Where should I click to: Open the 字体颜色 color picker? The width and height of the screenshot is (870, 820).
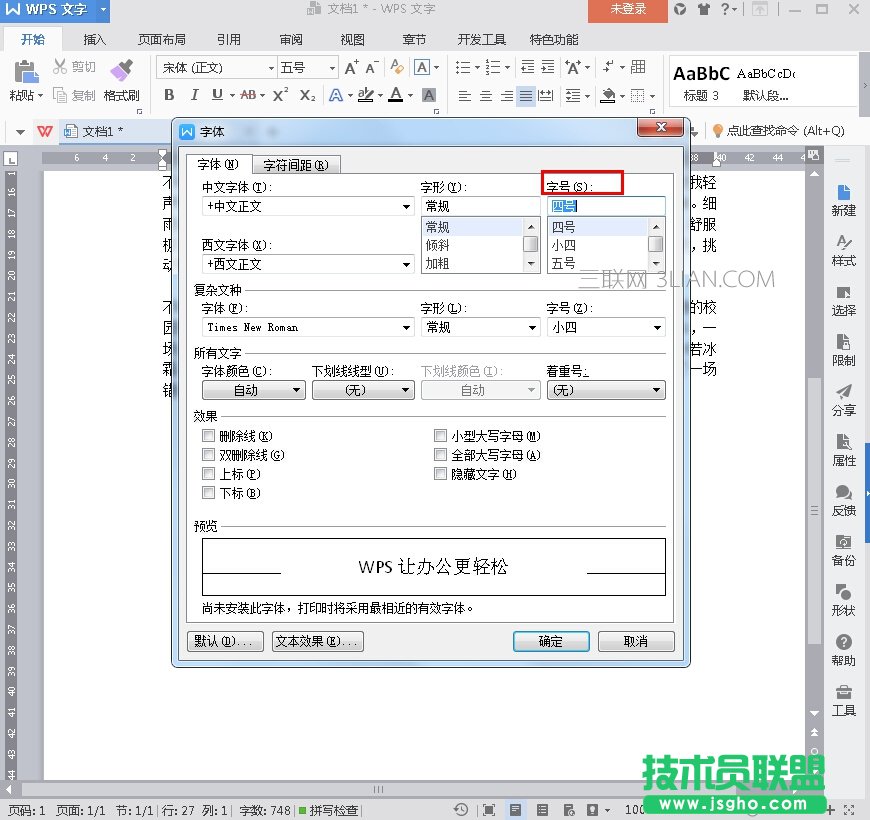click(253, 391)
